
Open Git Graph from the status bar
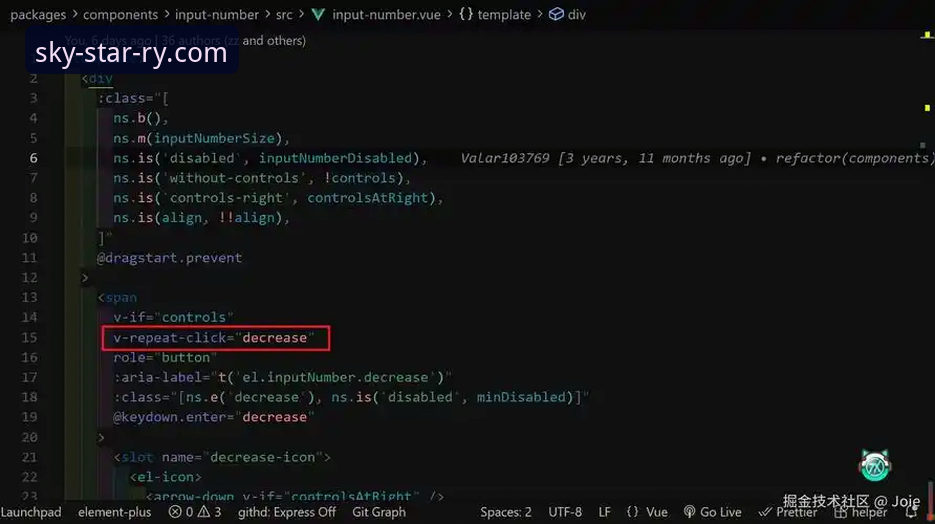click(379, 512)
